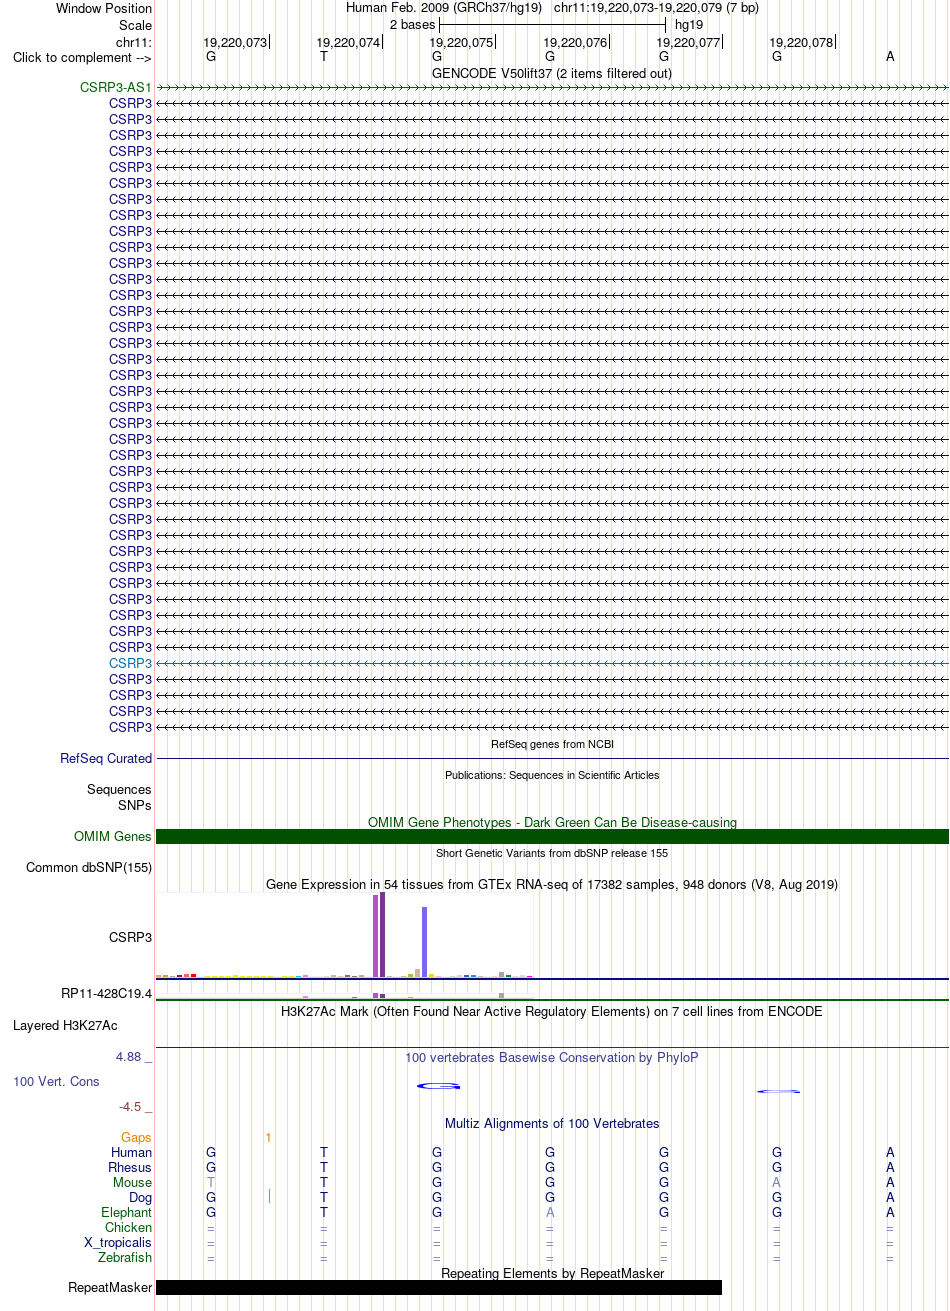
Task: Open the 100 vertebrates Basewise Conservation title
Action: [x=552, y=1057]
